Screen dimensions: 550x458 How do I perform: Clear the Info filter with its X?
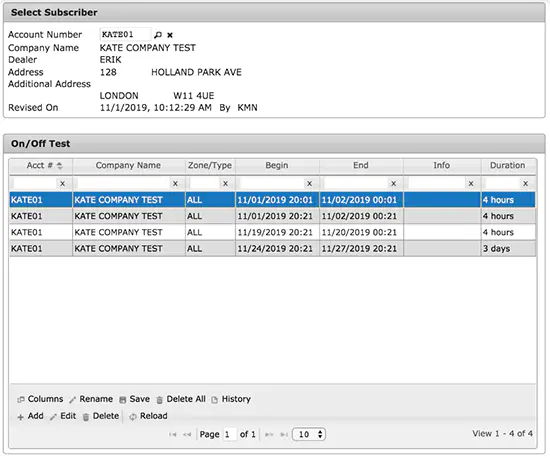point(471,183)
